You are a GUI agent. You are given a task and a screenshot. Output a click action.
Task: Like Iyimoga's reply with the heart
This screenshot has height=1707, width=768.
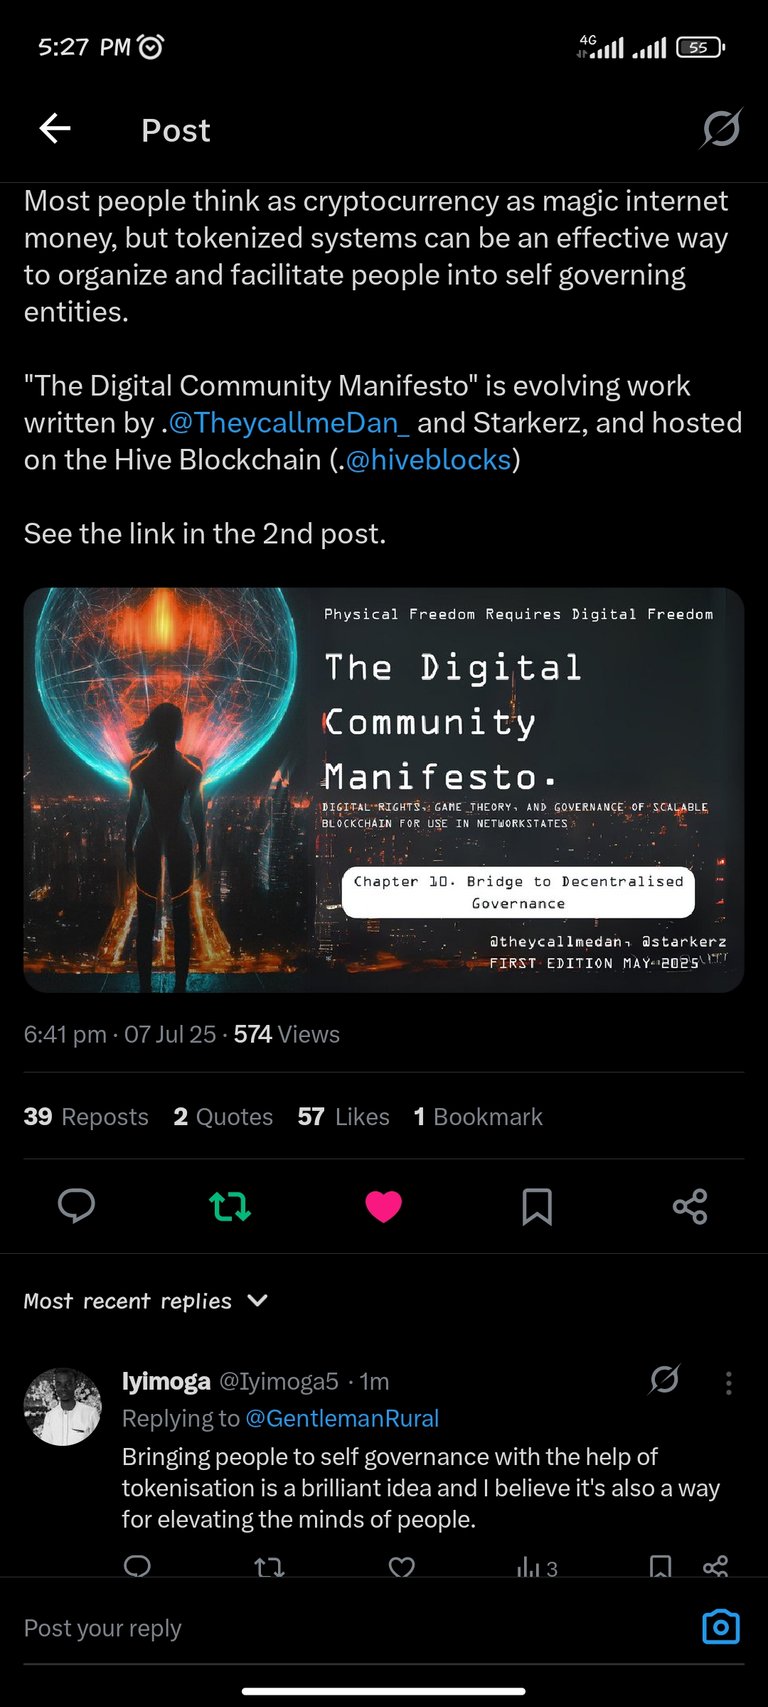point(402,1566)
